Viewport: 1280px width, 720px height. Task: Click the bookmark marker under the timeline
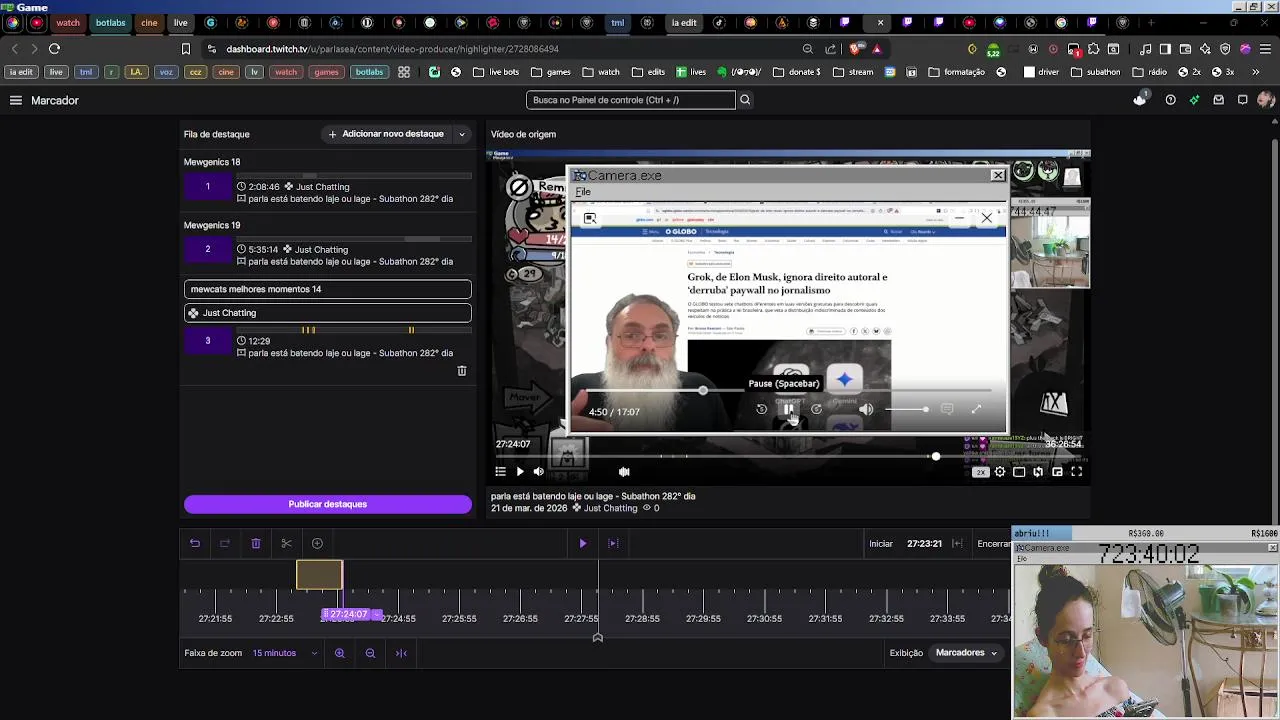598,637
